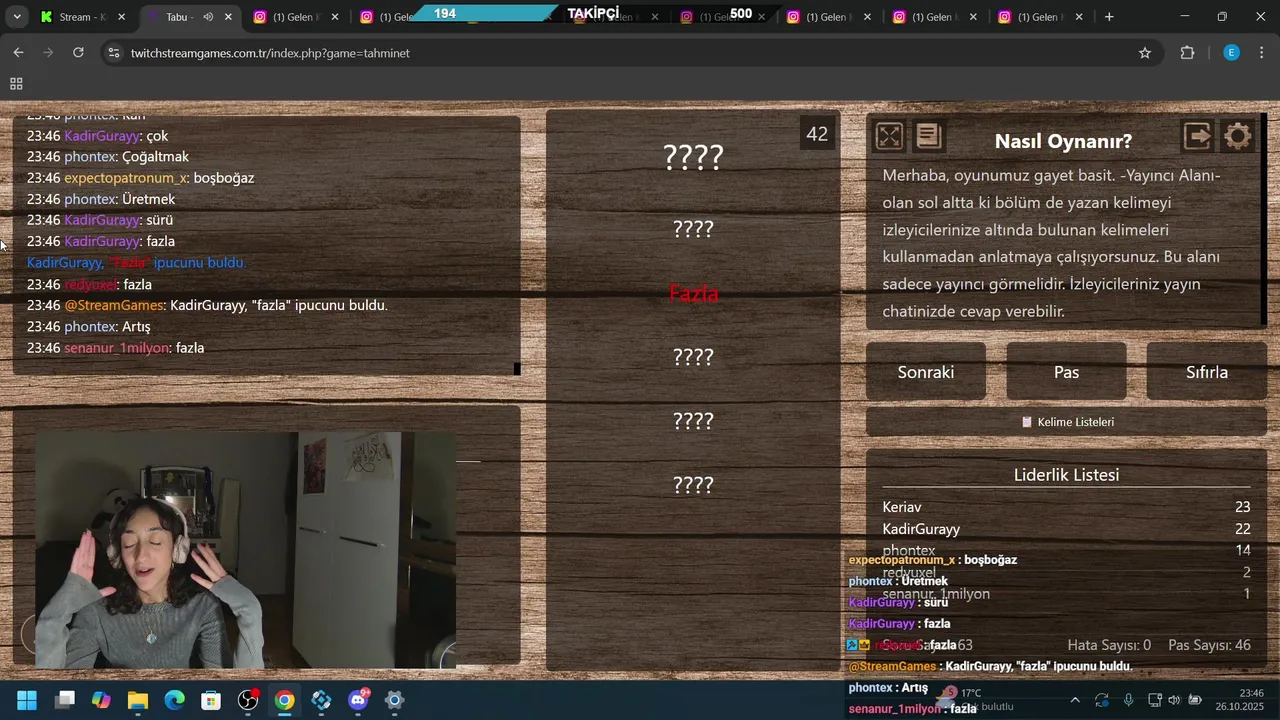Click the exit arrow icon near settings
This screenshot has height=720, width=1280.
tap(1198, 136)
